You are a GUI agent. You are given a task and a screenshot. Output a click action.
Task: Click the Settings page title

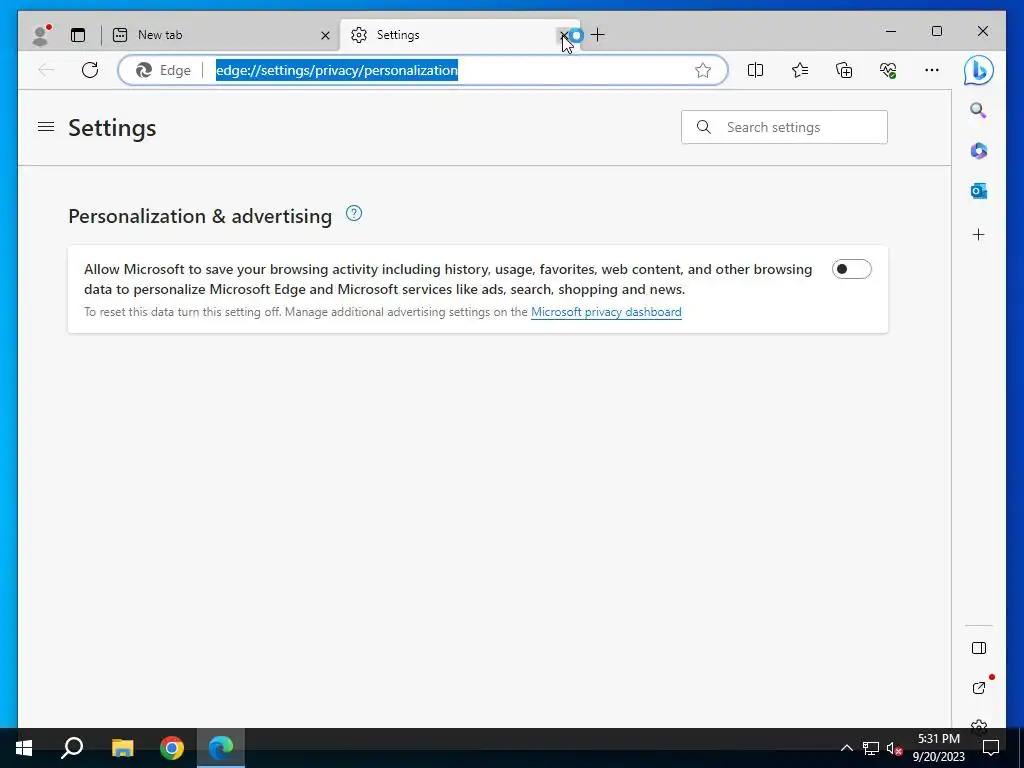click(112, 127)
